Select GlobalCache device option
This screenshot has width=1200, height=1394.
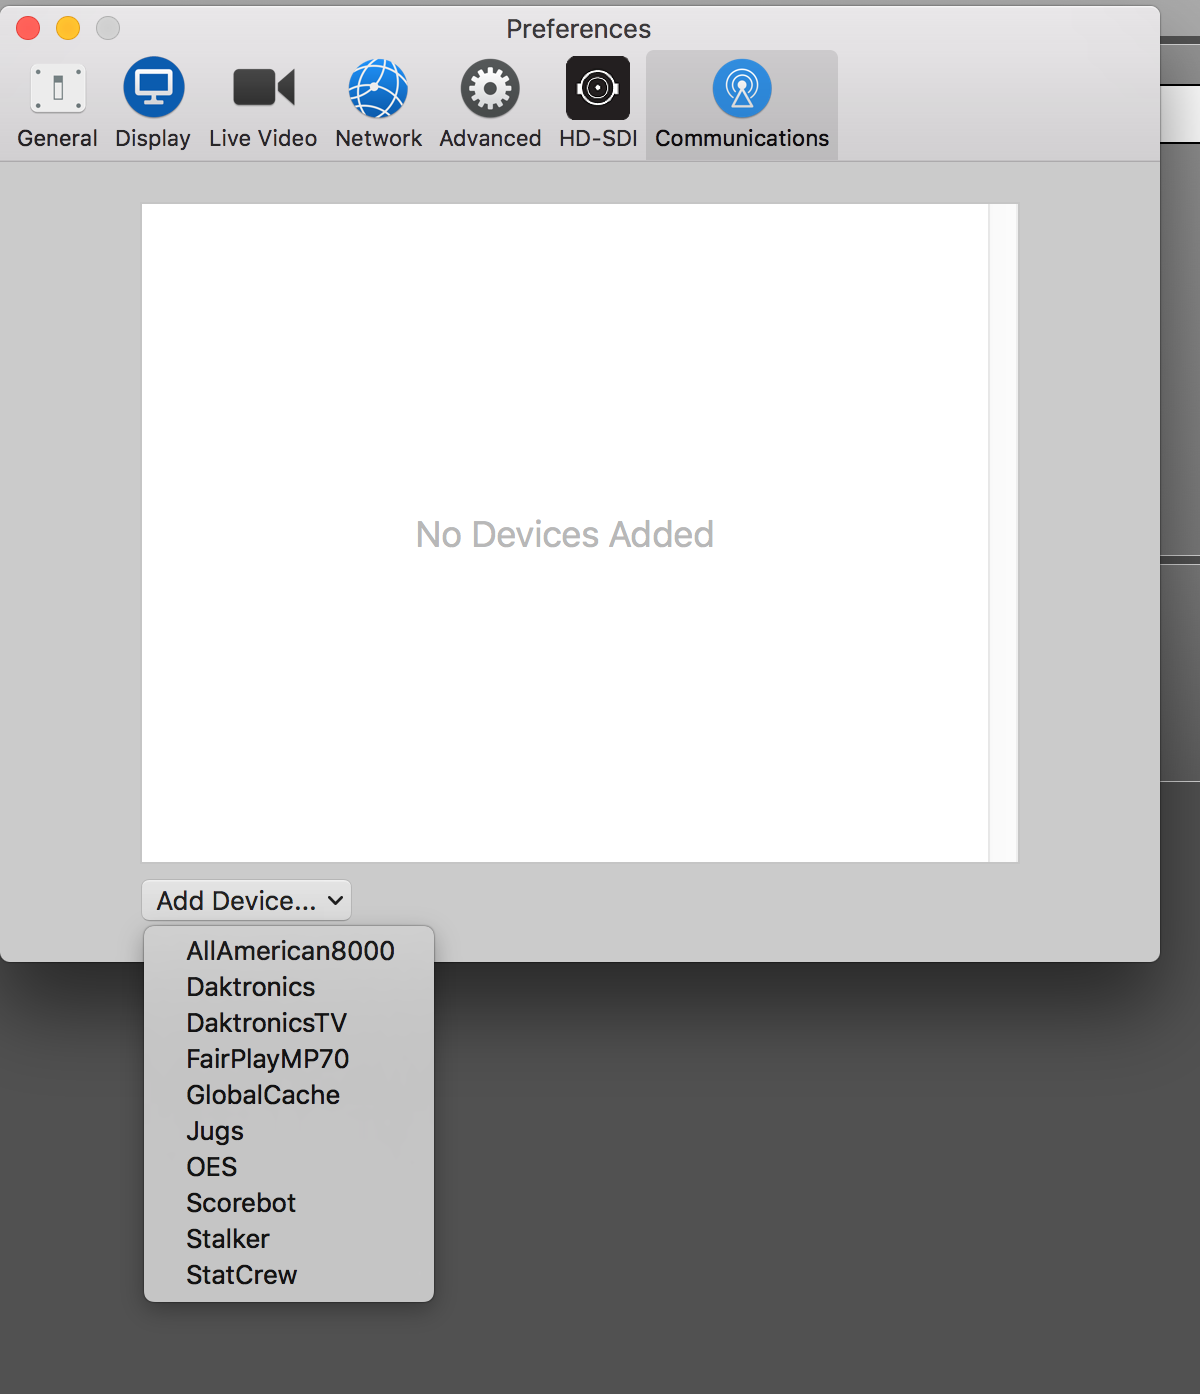click(x=289, y=1095)
